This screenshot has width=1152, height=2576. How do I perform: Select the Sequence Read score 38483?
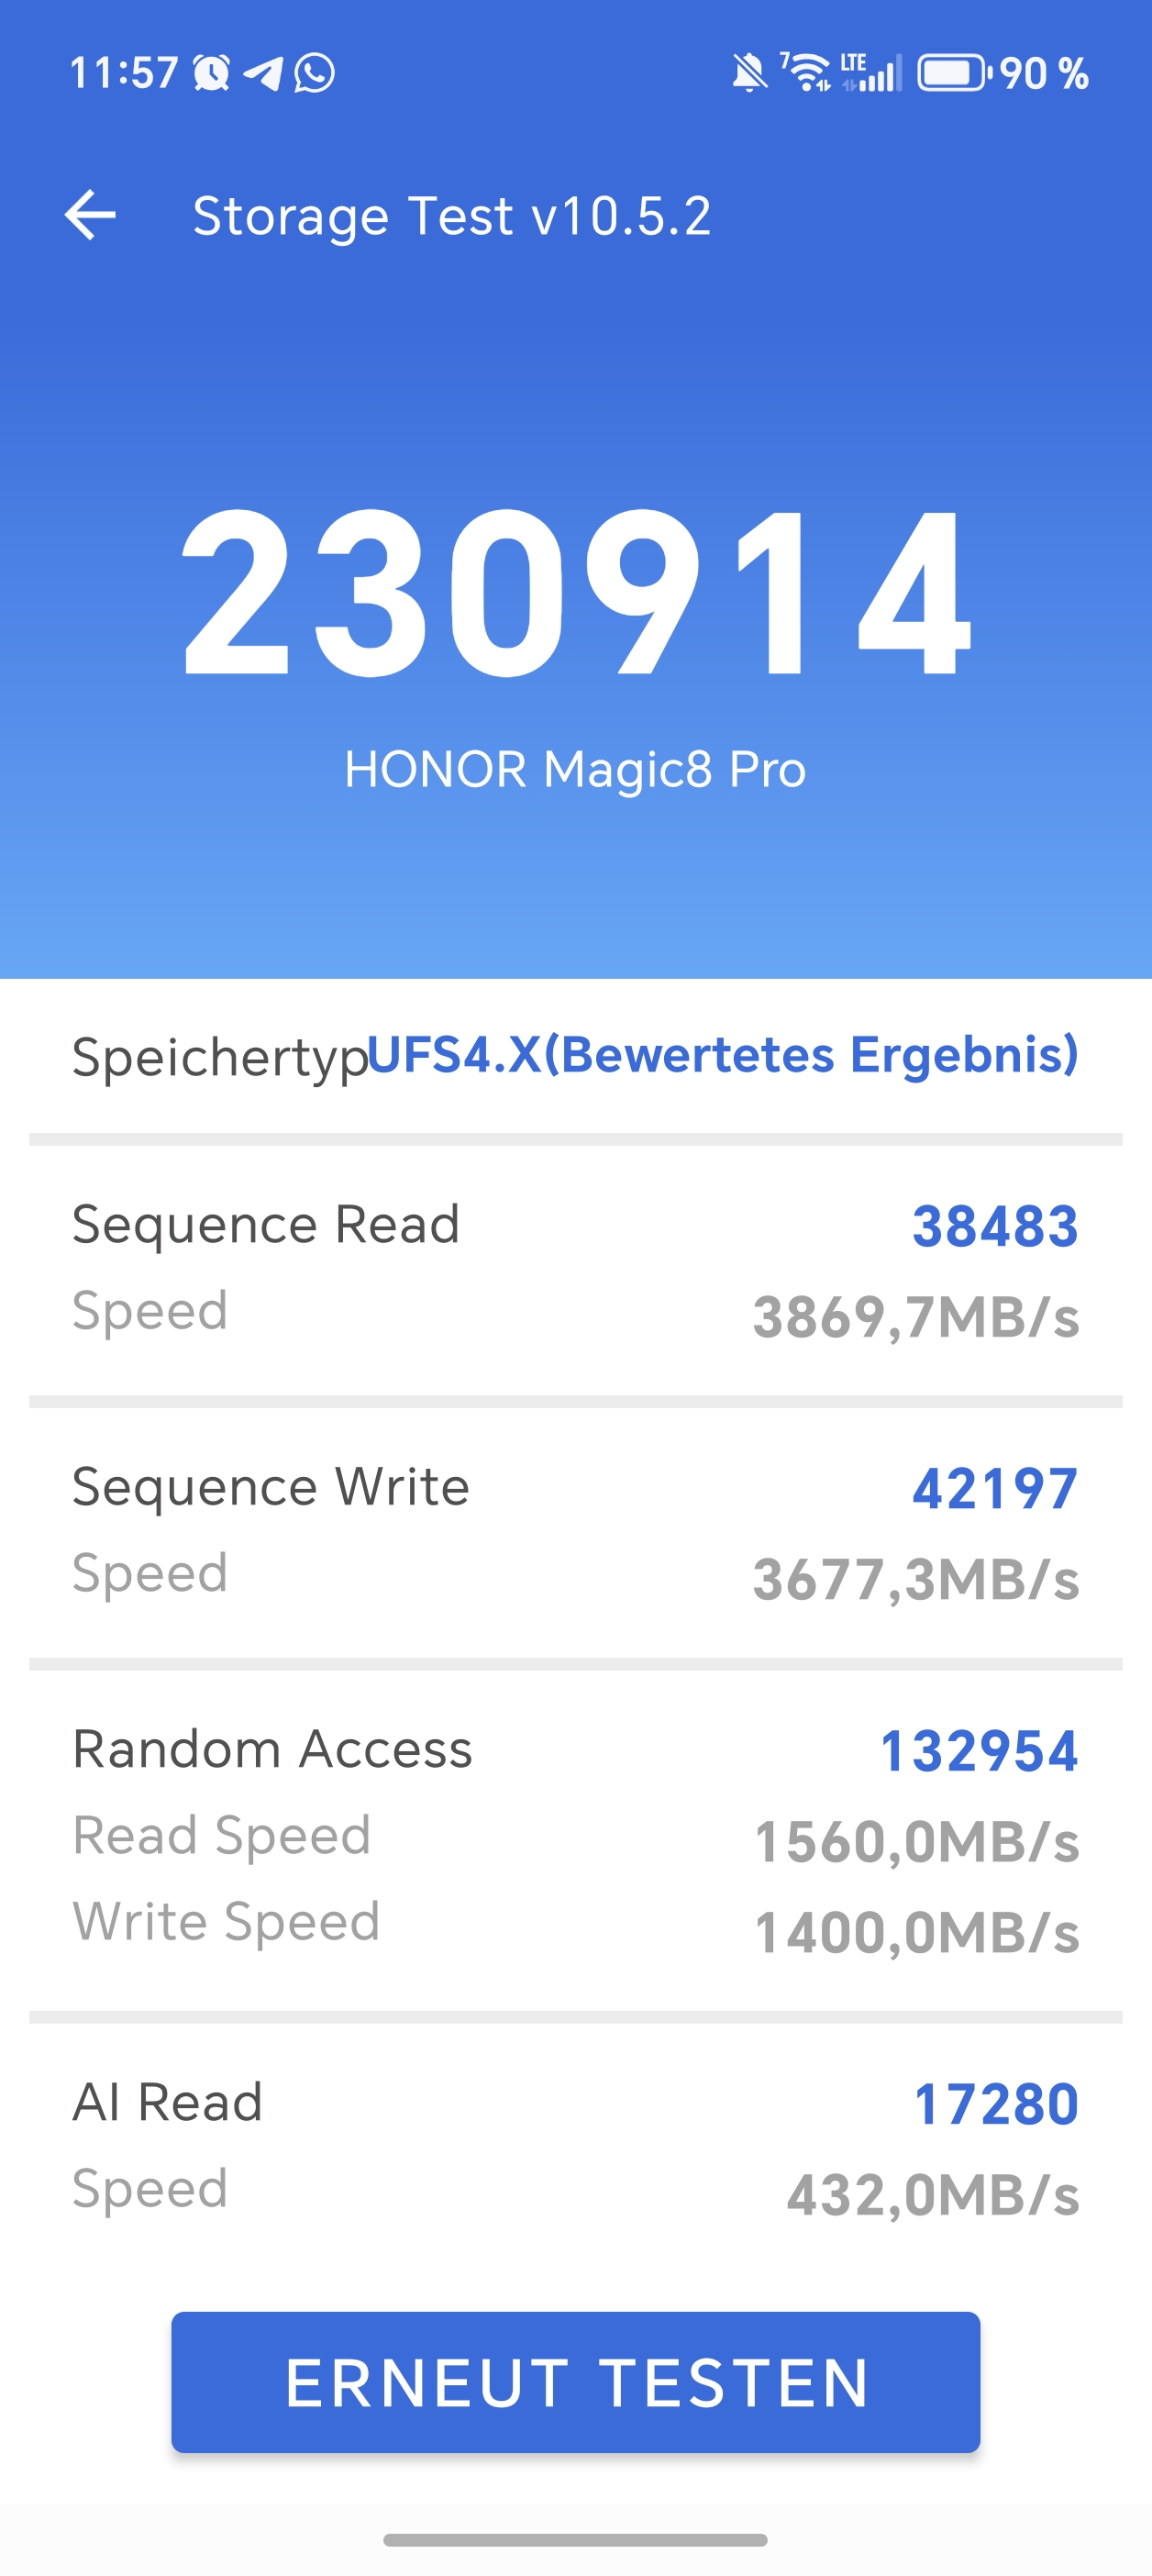(x=995, y=1226)
